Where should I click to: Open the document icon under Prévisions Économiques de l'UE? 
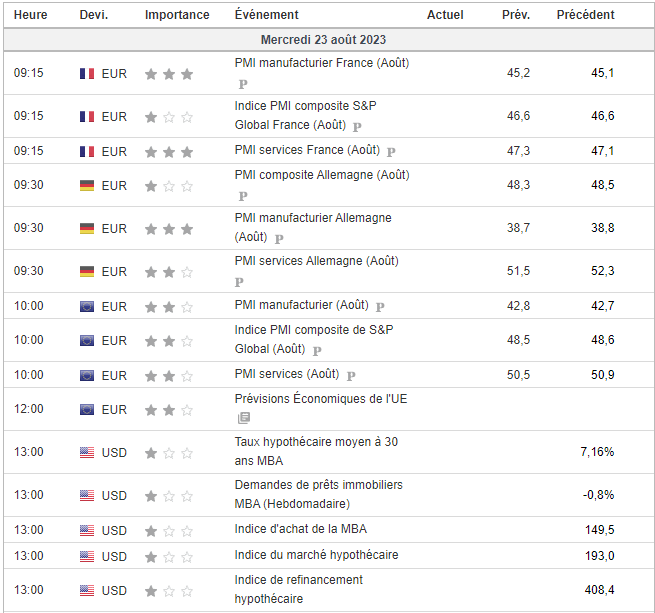(x=243, y=417)
